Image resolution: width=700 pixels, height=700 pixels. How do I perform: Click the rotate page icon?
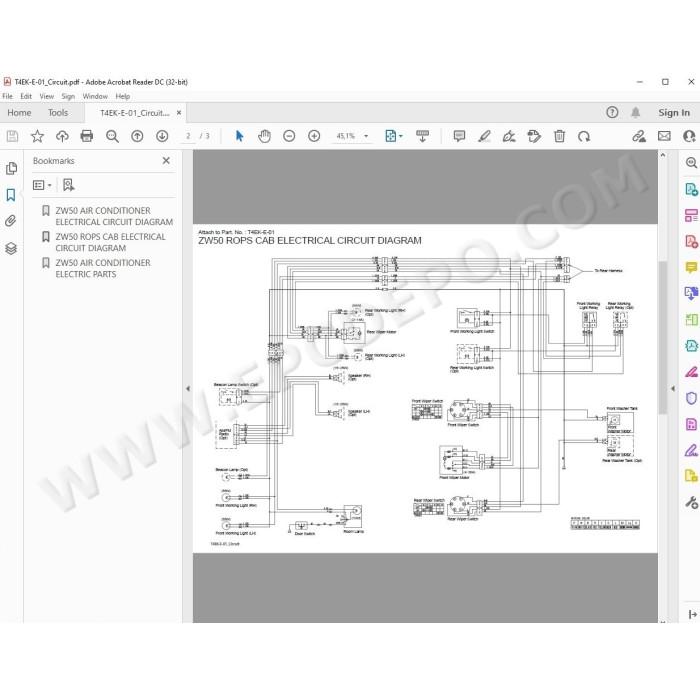(x=584, y=136)
